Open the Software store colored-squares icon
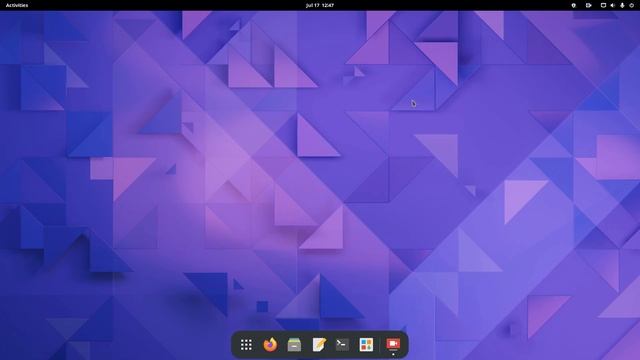Screen dimensions: 640x360 click(x=366, y=345)
